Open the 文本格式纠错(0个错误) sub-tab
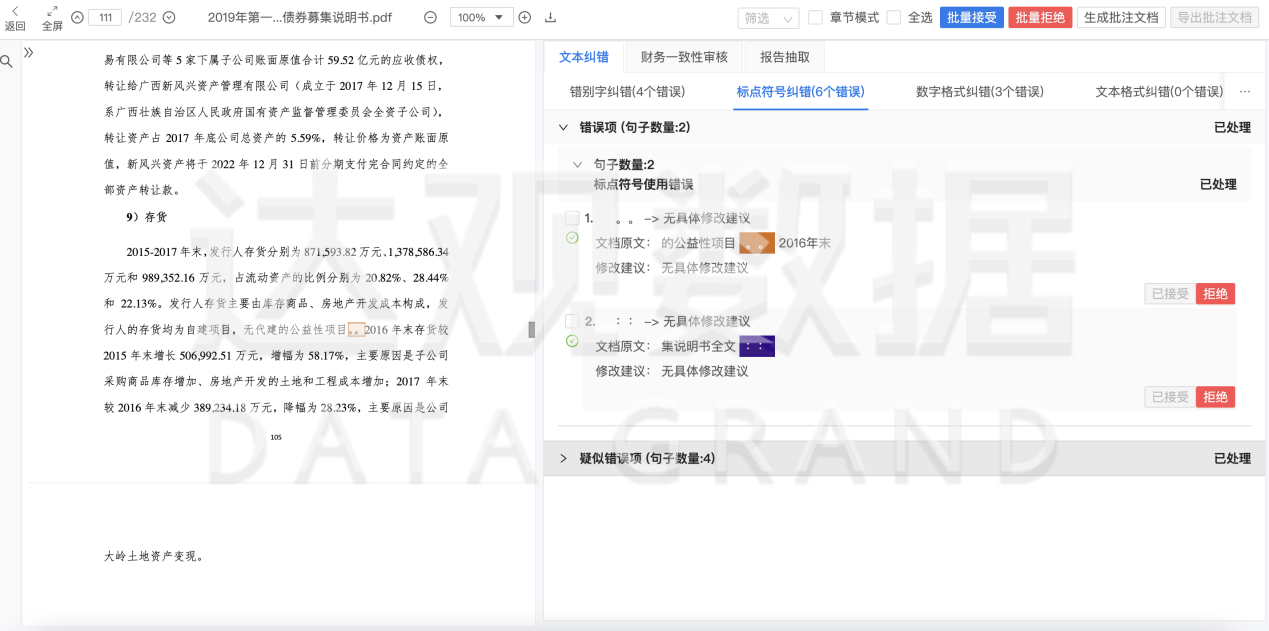Image resolution: width=1269 pixels, height=631 pixels. 1159,92
